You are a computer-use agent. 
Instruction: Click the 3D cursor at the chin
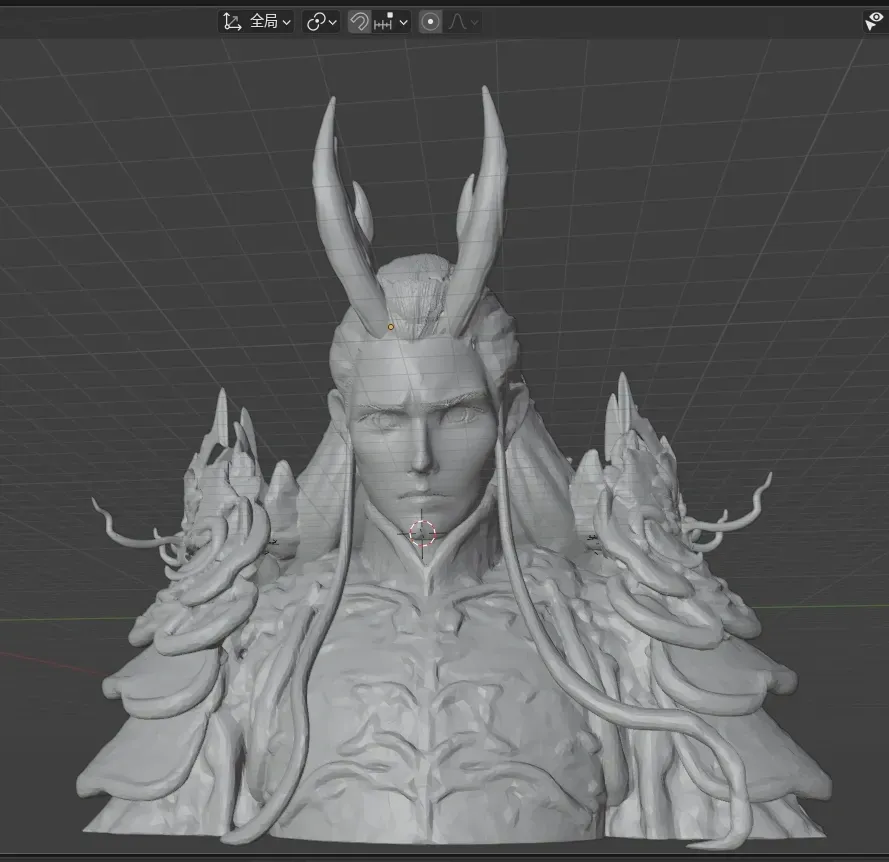coord(423,533)
